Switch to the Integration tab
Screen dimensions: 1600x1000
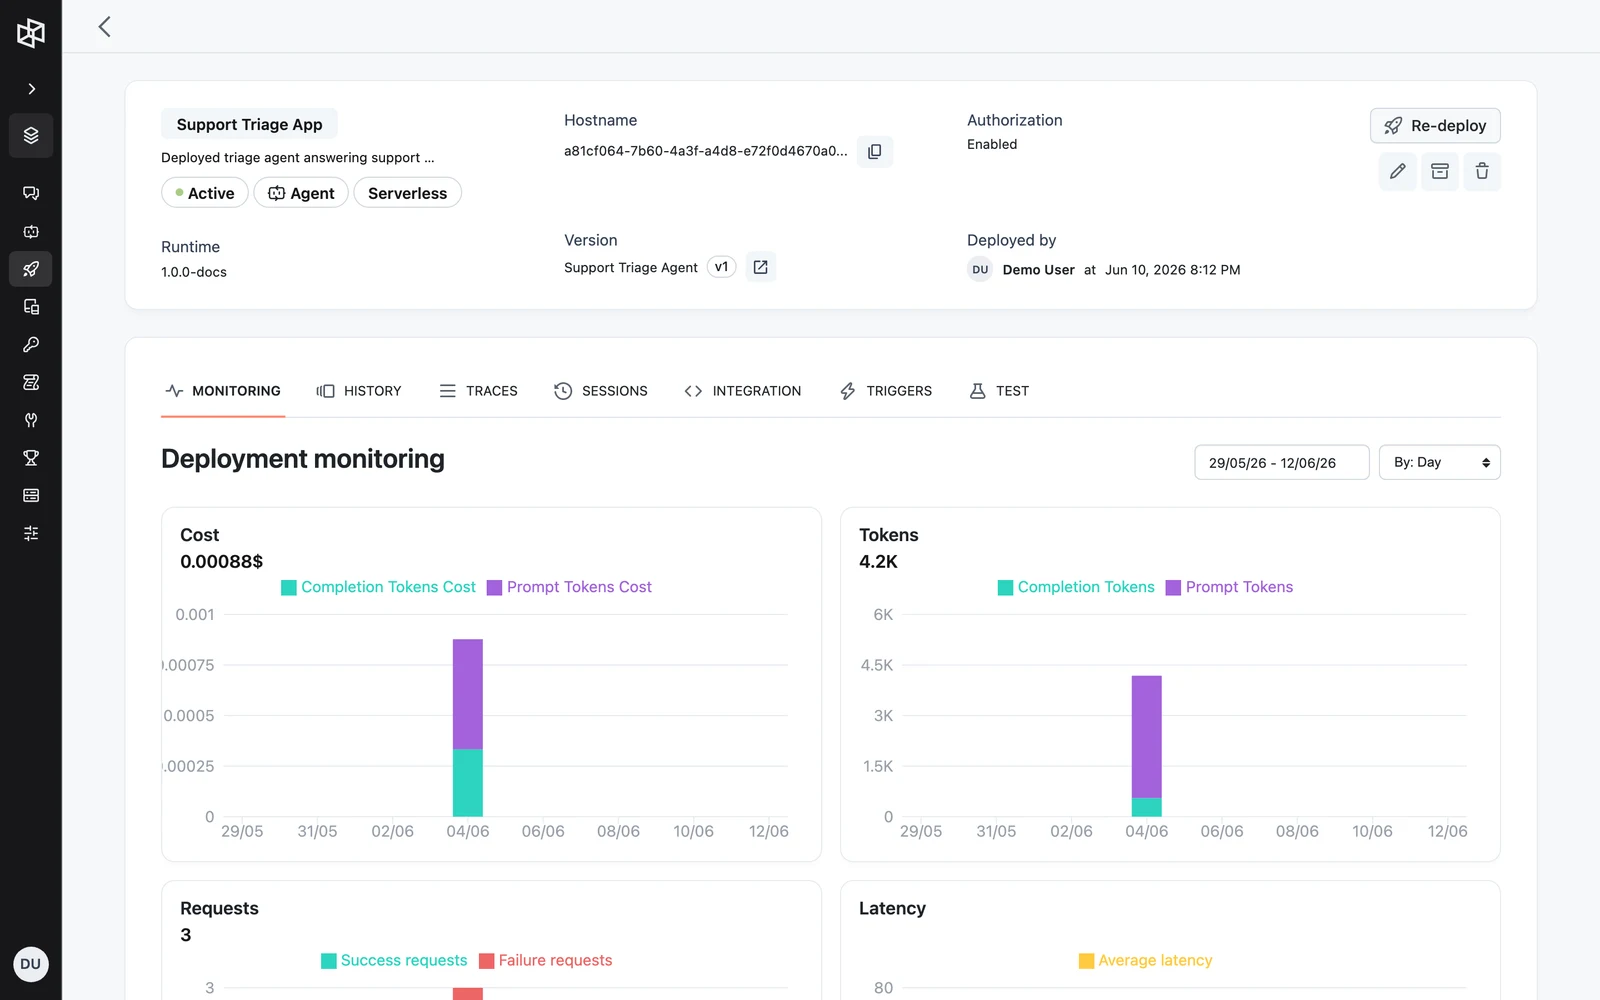click(743, 391)
